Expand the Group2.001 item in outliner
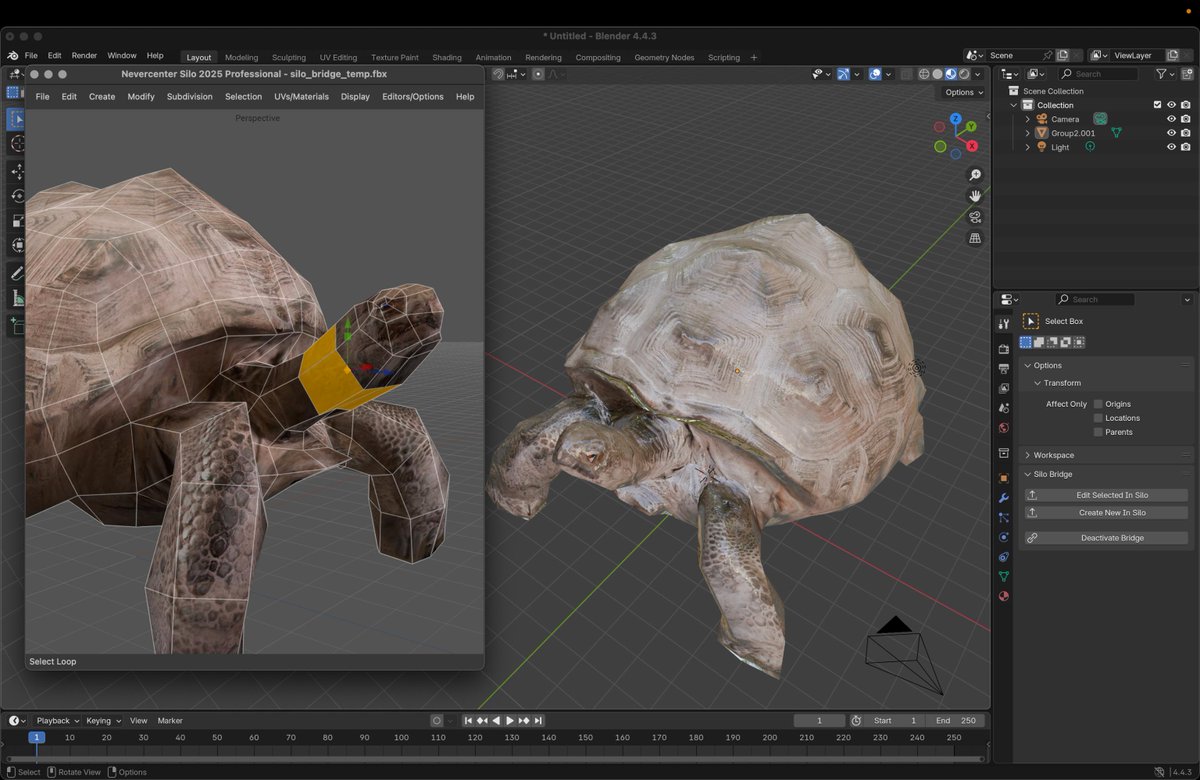The height and width of the screenshot is (780, 1200). coord(1027,133)
